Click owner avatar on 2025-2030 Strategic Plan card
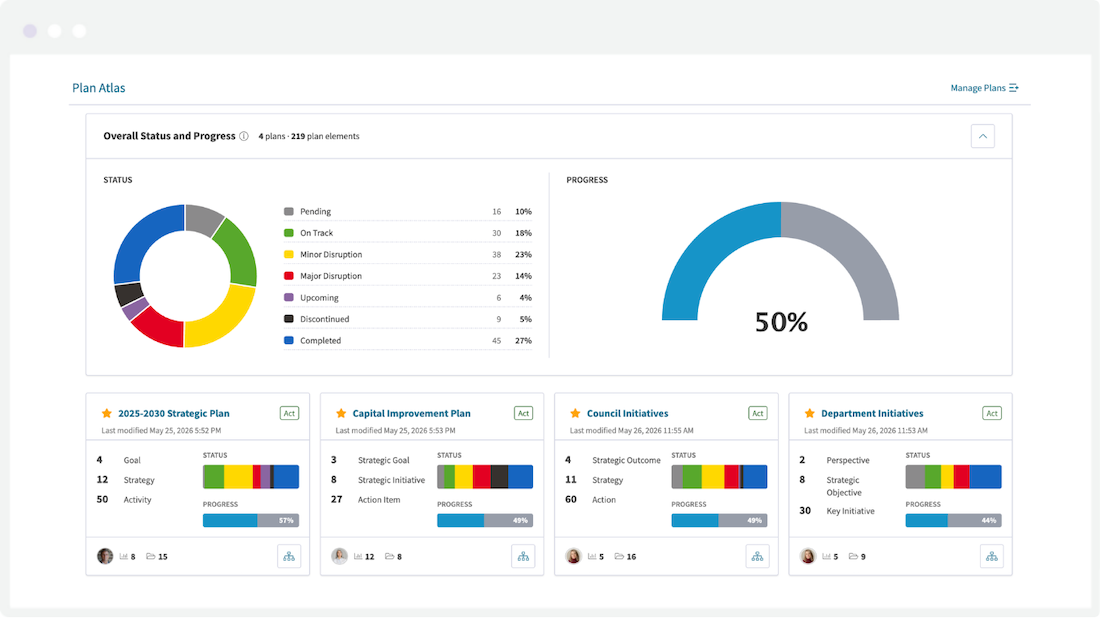 (105, 556)
